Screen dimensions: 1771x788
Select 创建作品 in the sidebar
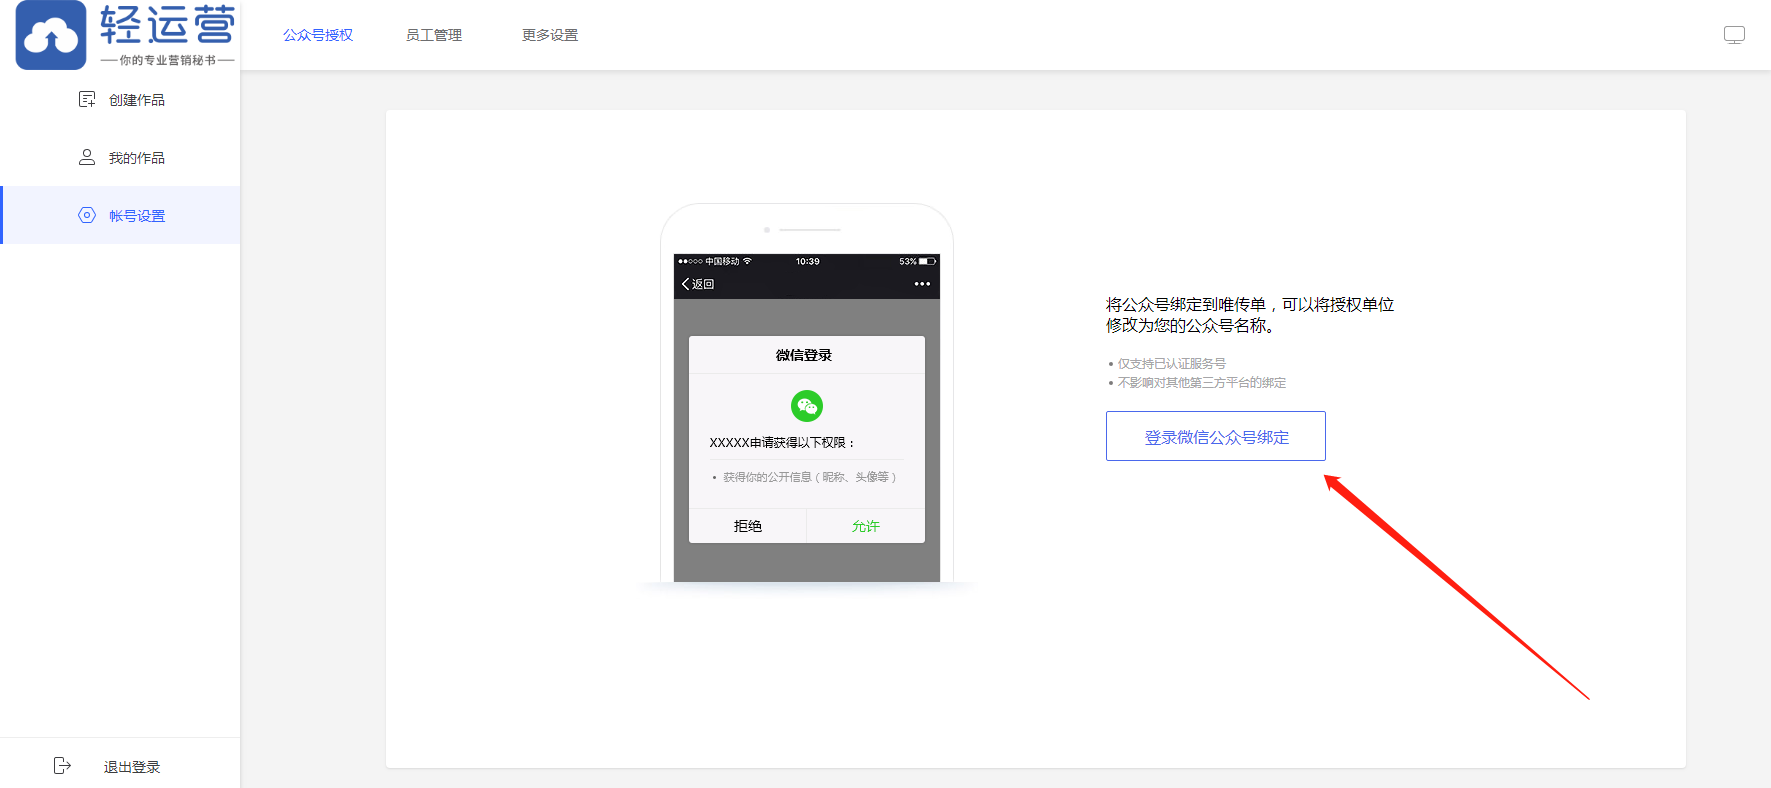tap(120, 99)
